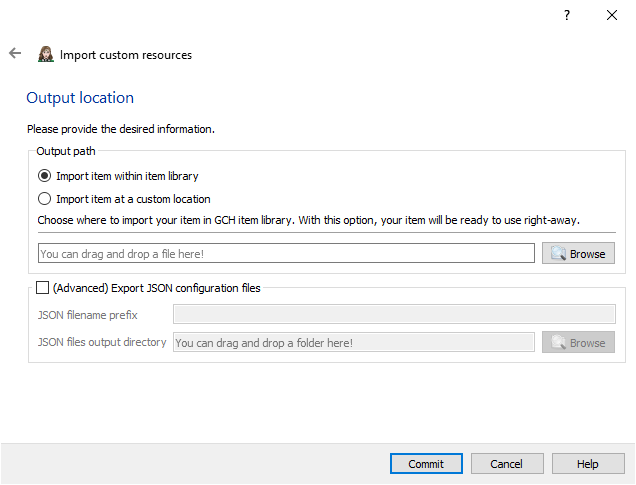Click the 'JSON files output directory' label
This screenshot has width=636, height=485.
(x=102, y=342)
